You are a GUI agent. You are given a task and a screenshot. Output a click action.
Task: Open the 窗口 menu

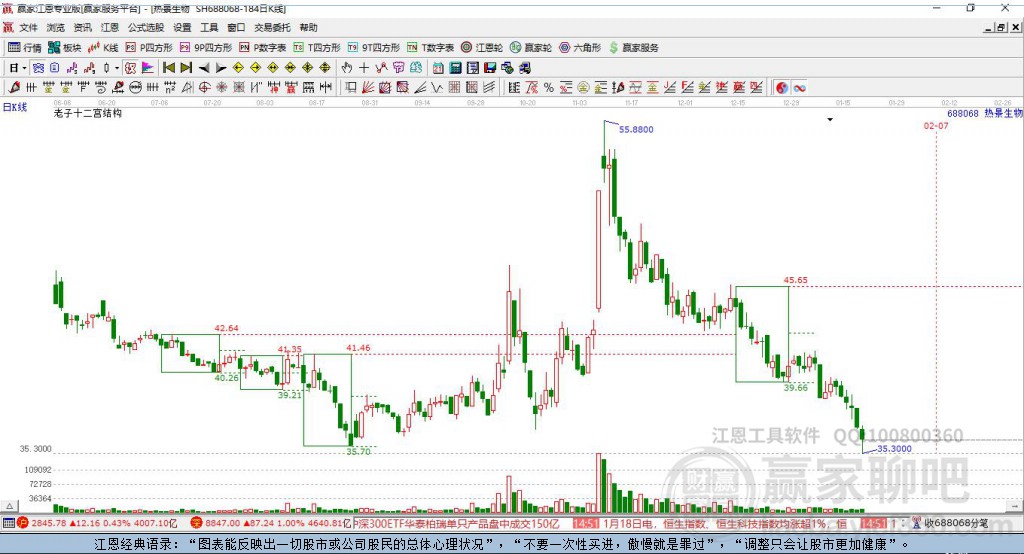click(236, 27)
